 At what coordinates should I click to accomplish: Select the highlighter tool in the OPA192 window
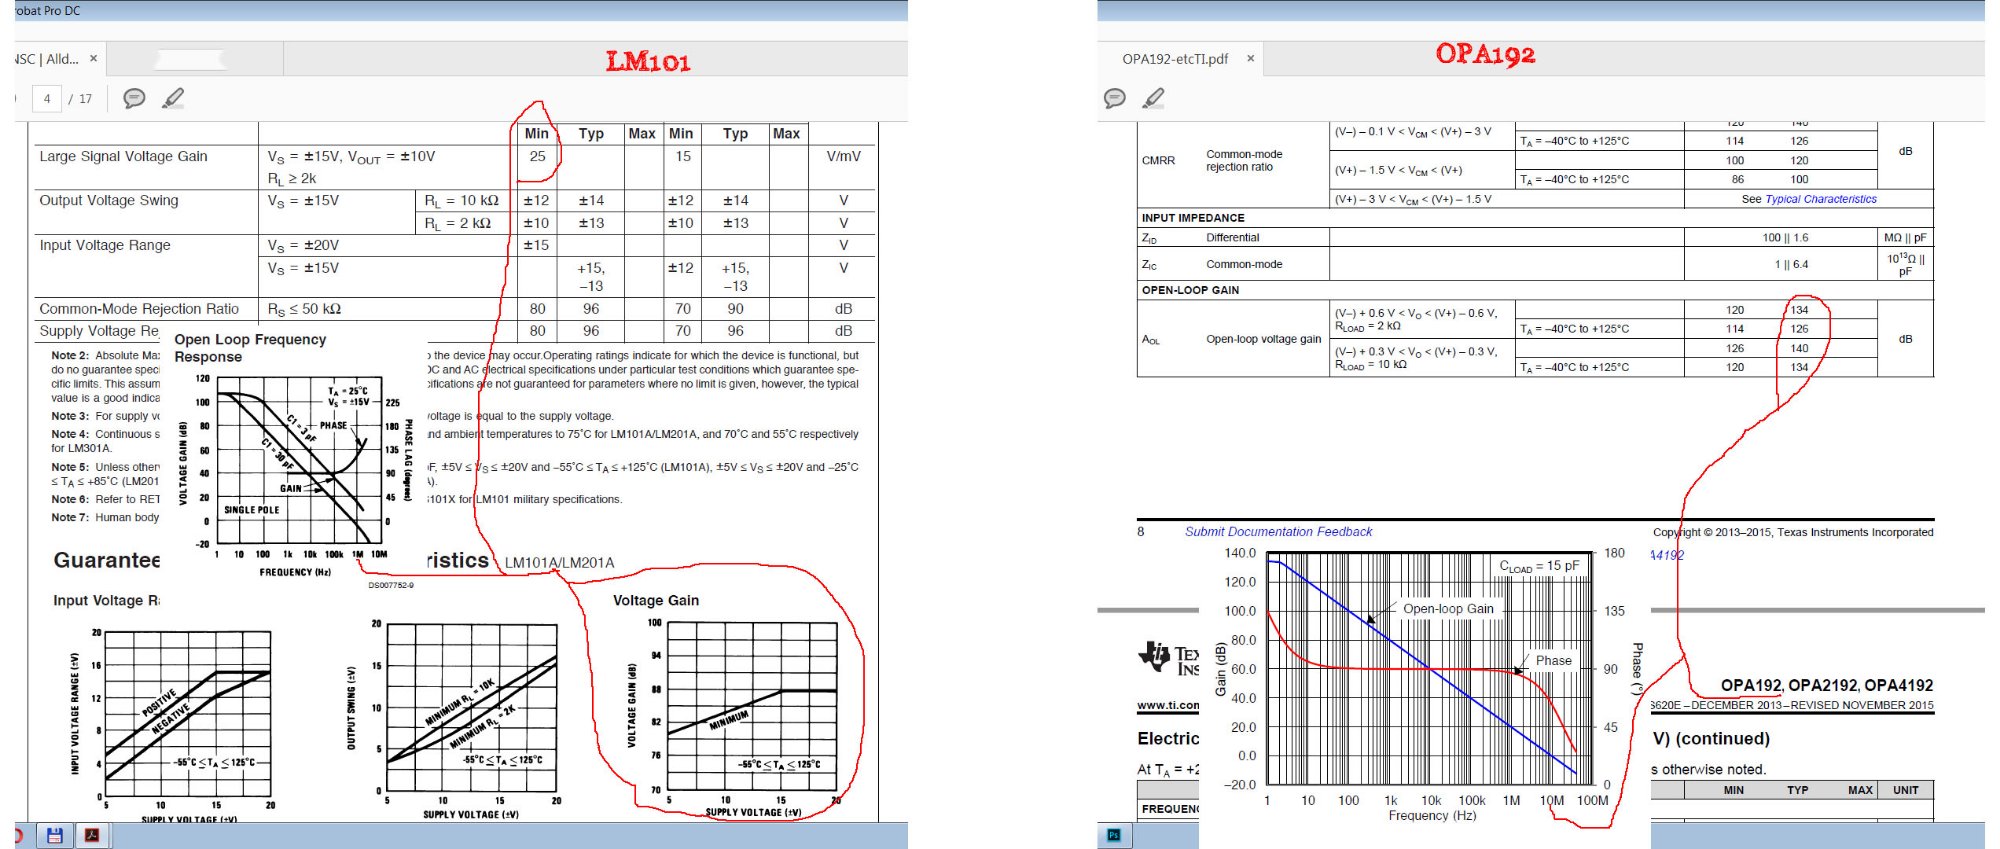(1154, 98)
